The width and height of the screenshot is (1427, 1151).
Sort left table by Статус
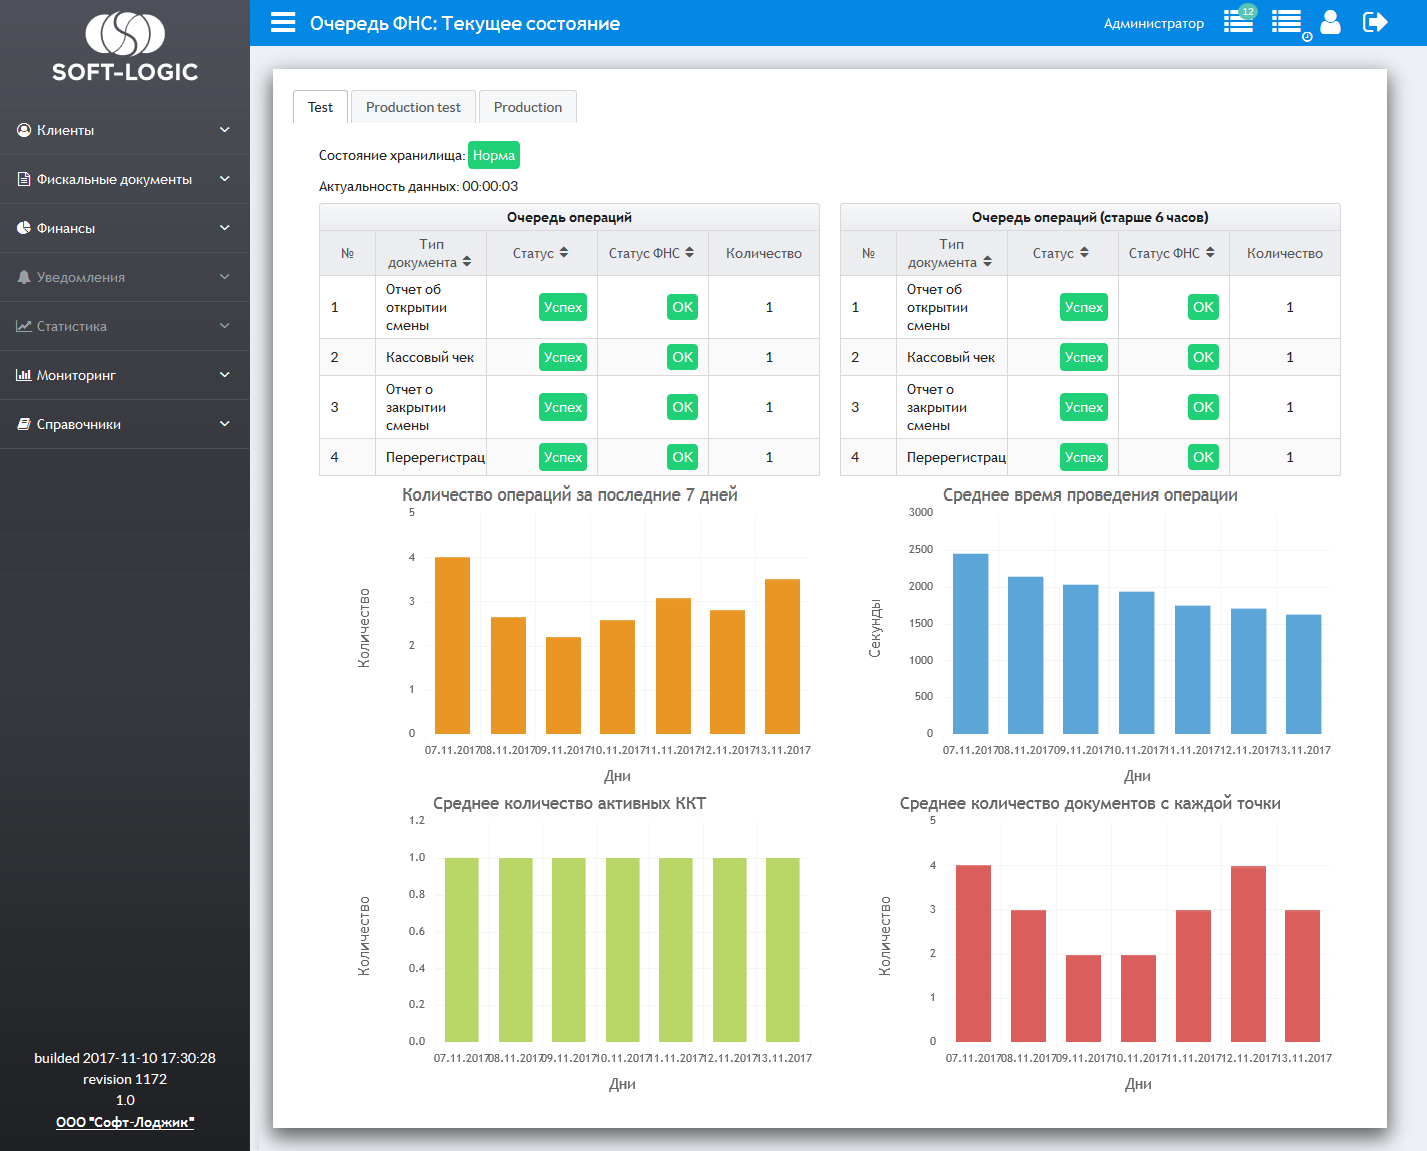pos(564,253)
